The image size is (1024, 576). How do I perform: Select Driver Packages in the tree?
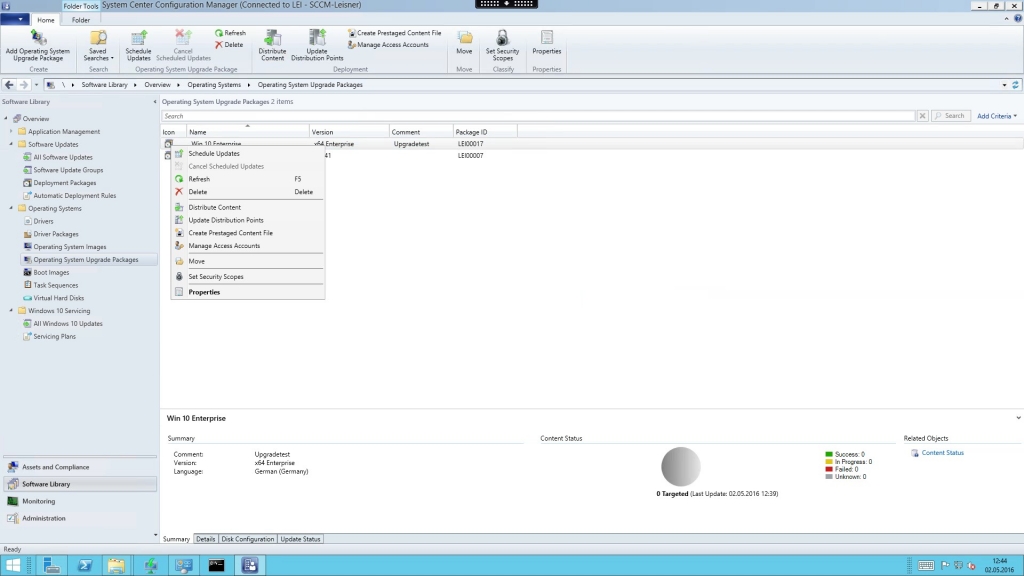56,234
